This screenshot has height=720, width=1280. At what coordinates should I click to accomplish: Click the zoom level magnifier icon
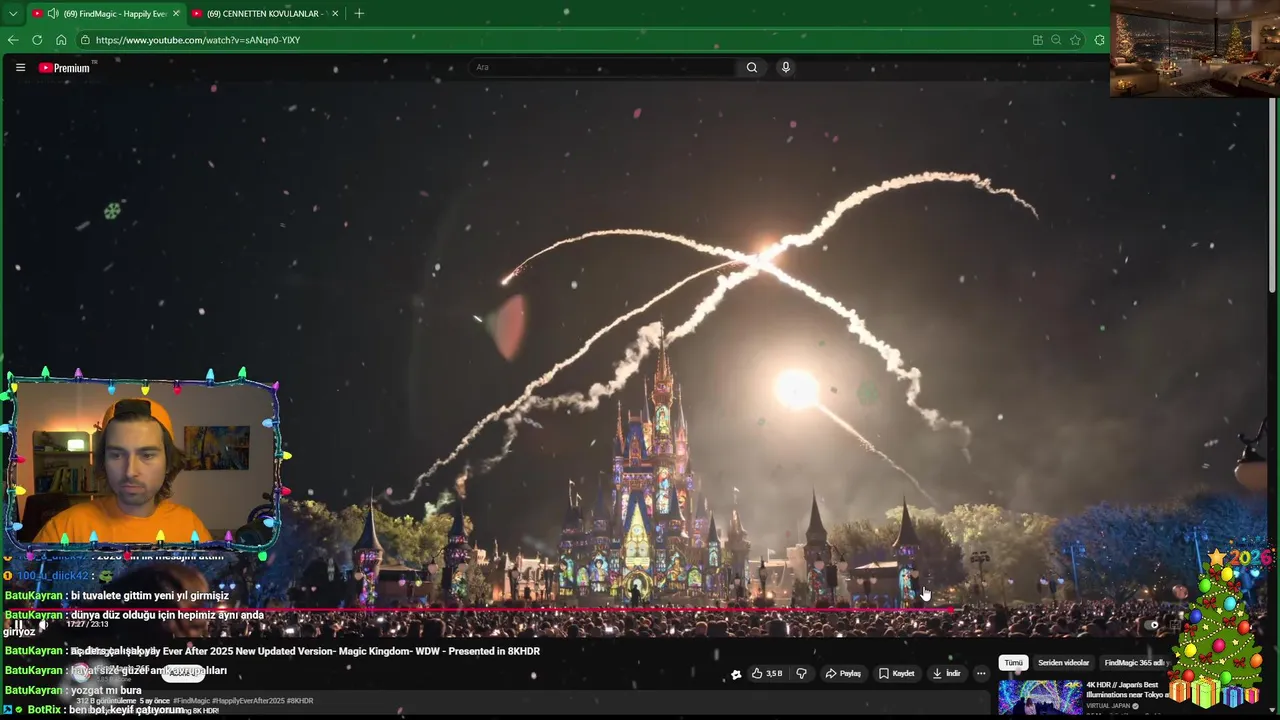pos(1056,40)
